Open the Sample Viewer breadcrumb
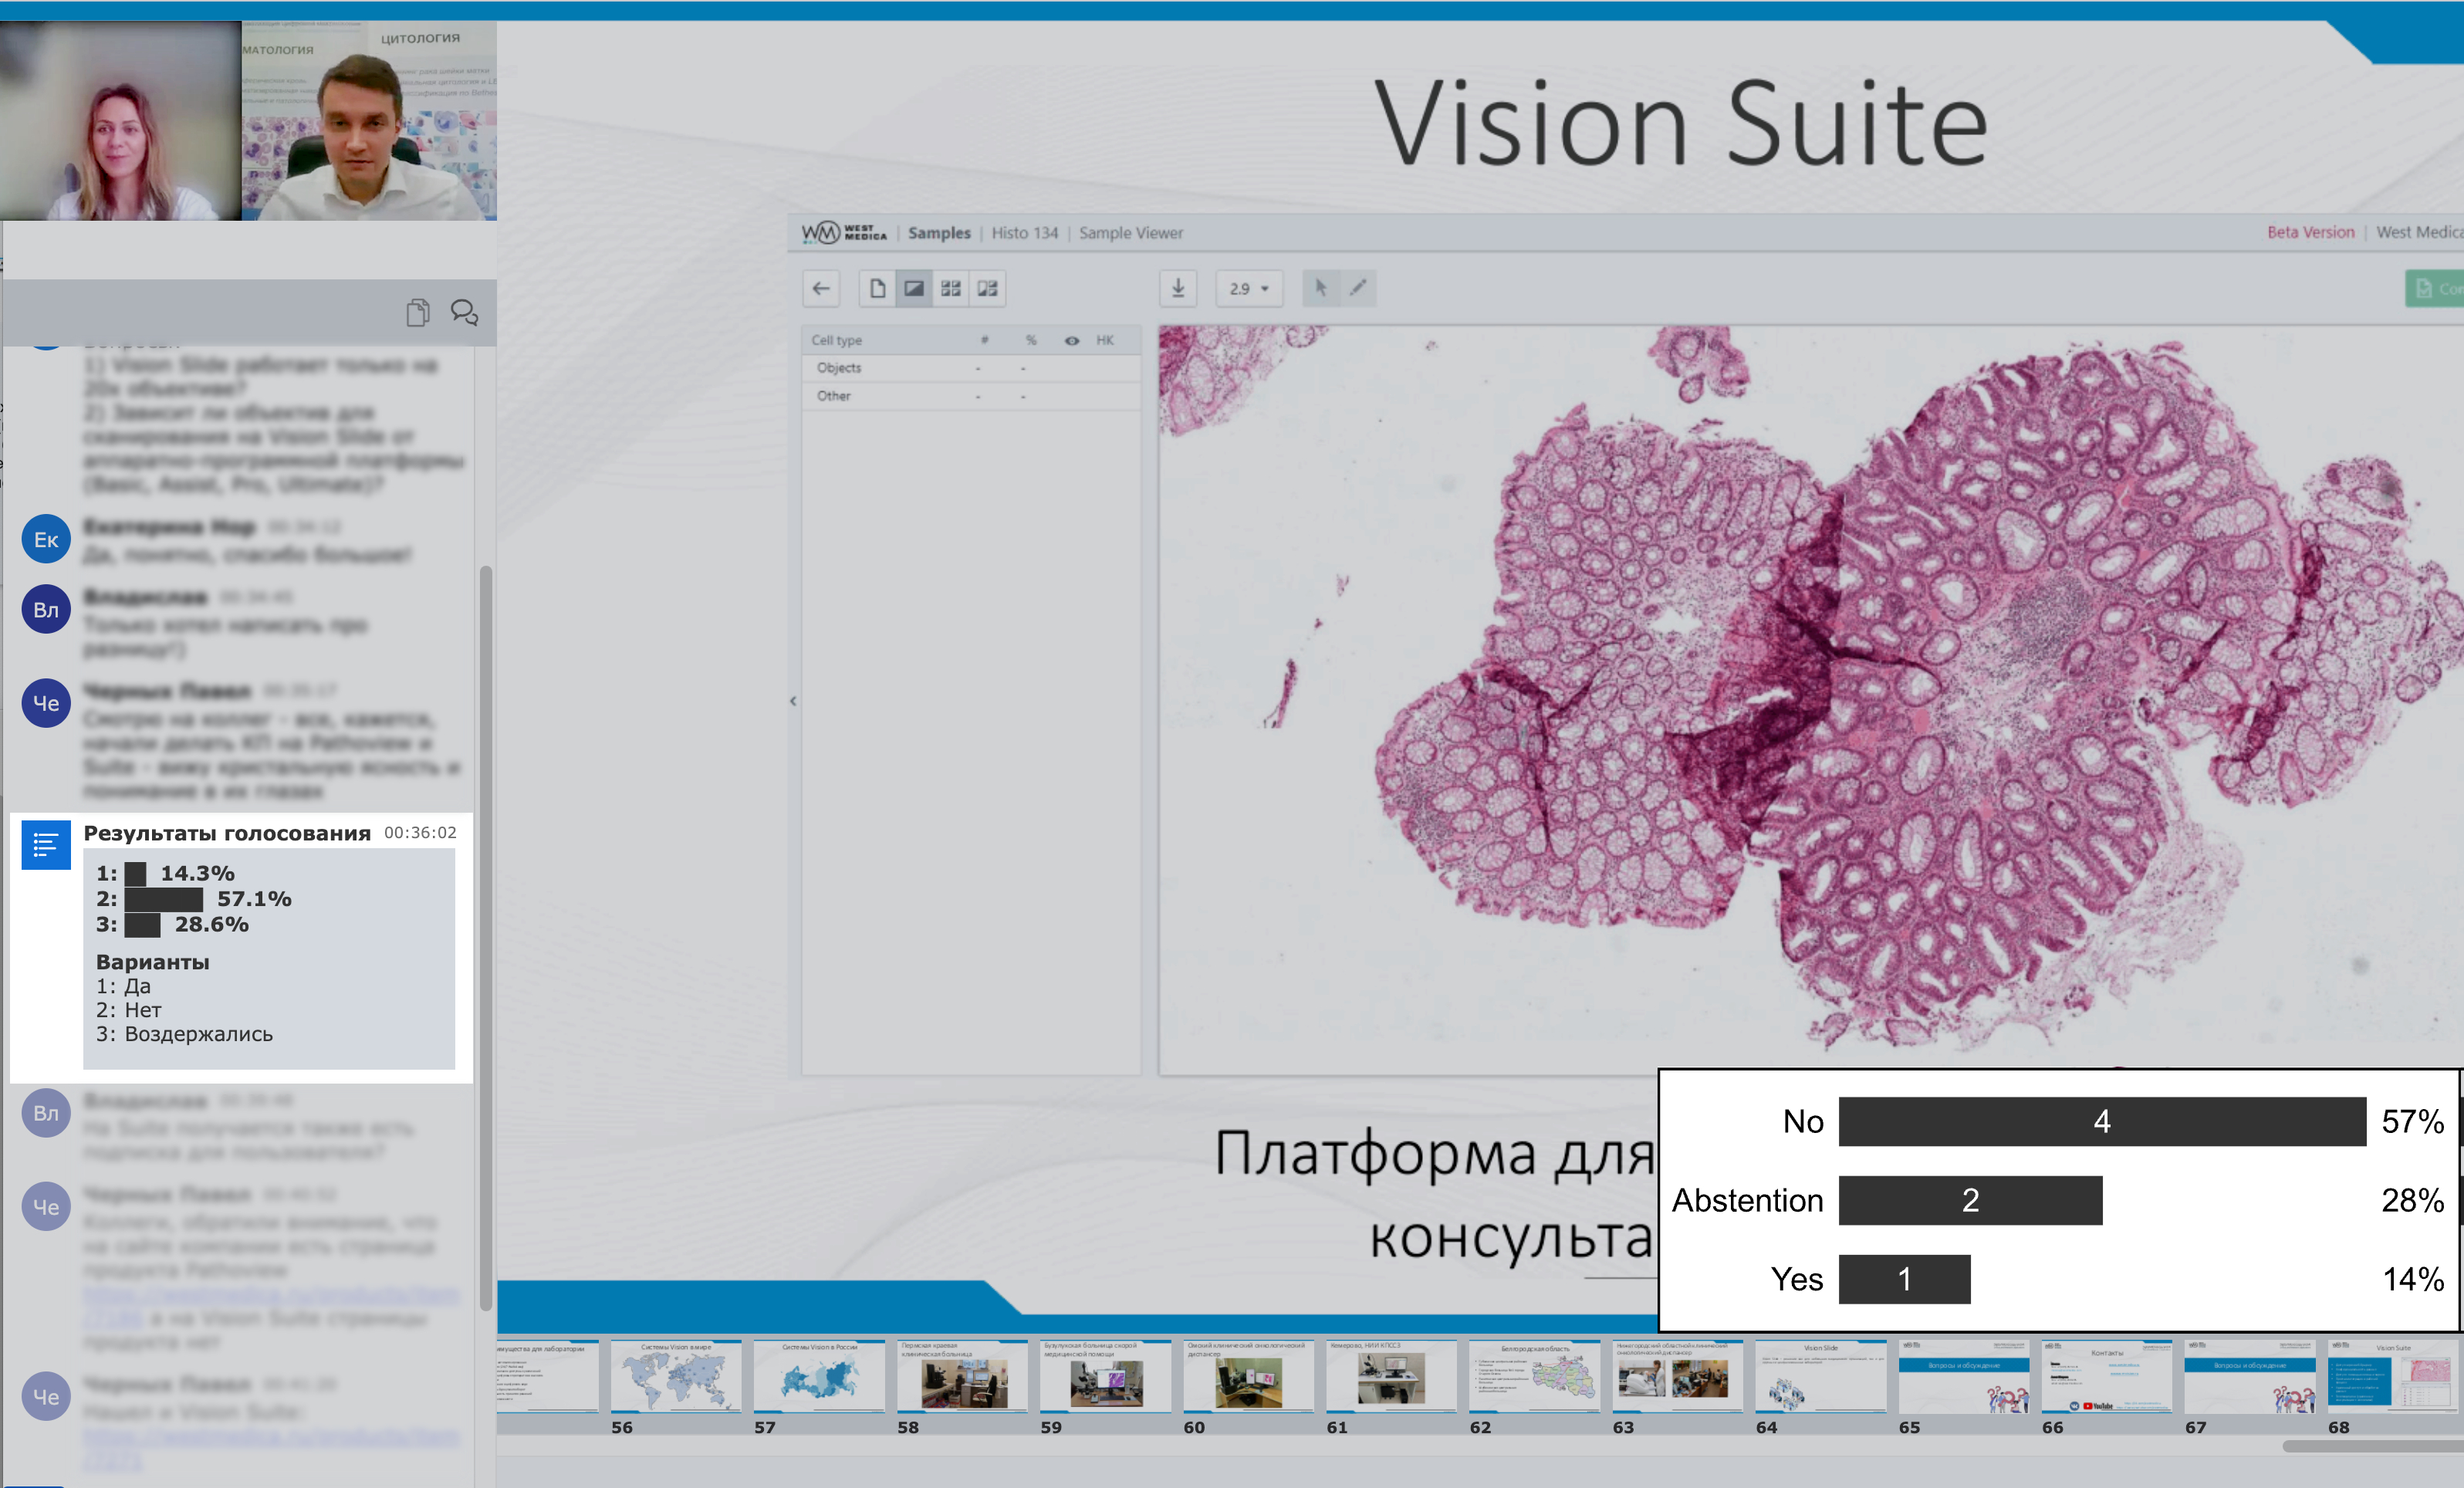Image resolution: width=2464 pixels, height=1488 pixels. coord(1131,233)
